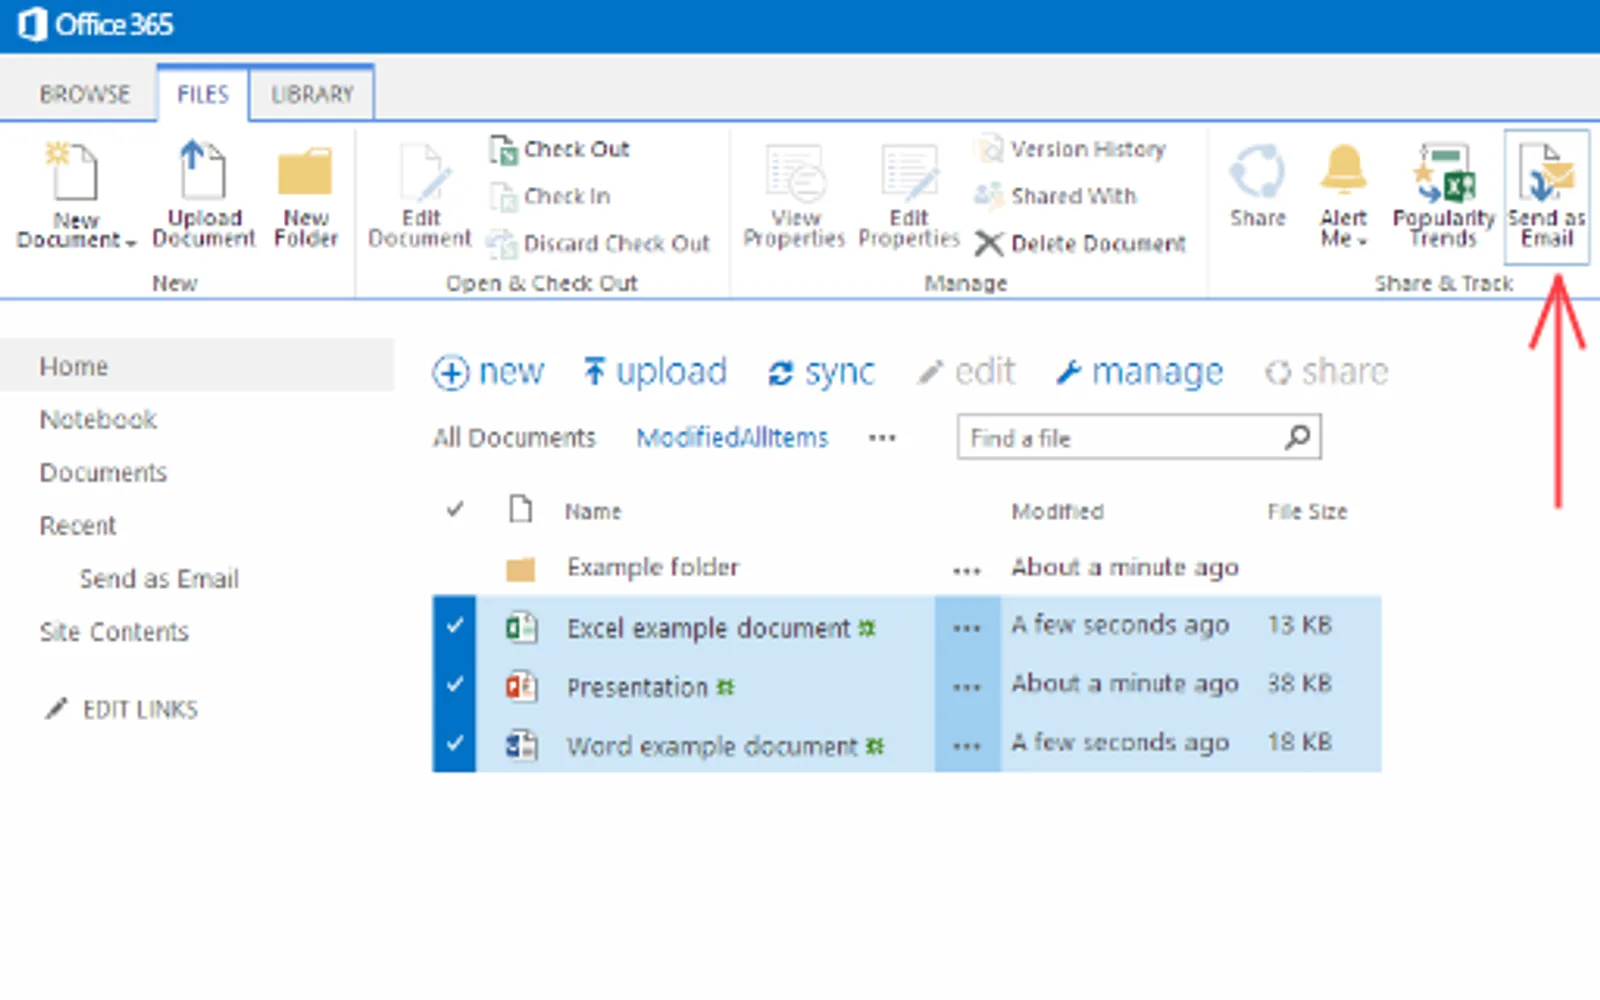Sort by the File Size column header
The width and height of the screenshot is (1600, 1000).
click(x=1307, y=511)
